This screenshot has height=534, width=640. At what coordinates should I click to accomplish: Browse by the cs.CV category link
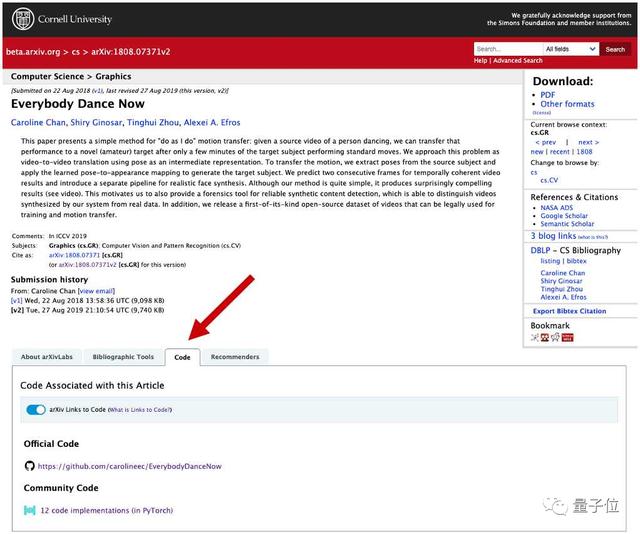click(549, 180)
